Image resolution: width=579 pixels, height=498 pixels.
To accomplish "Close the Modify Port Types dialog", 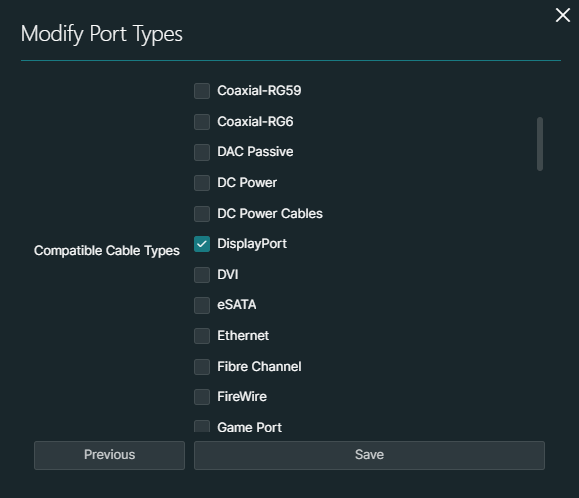I will click(563, 15).
